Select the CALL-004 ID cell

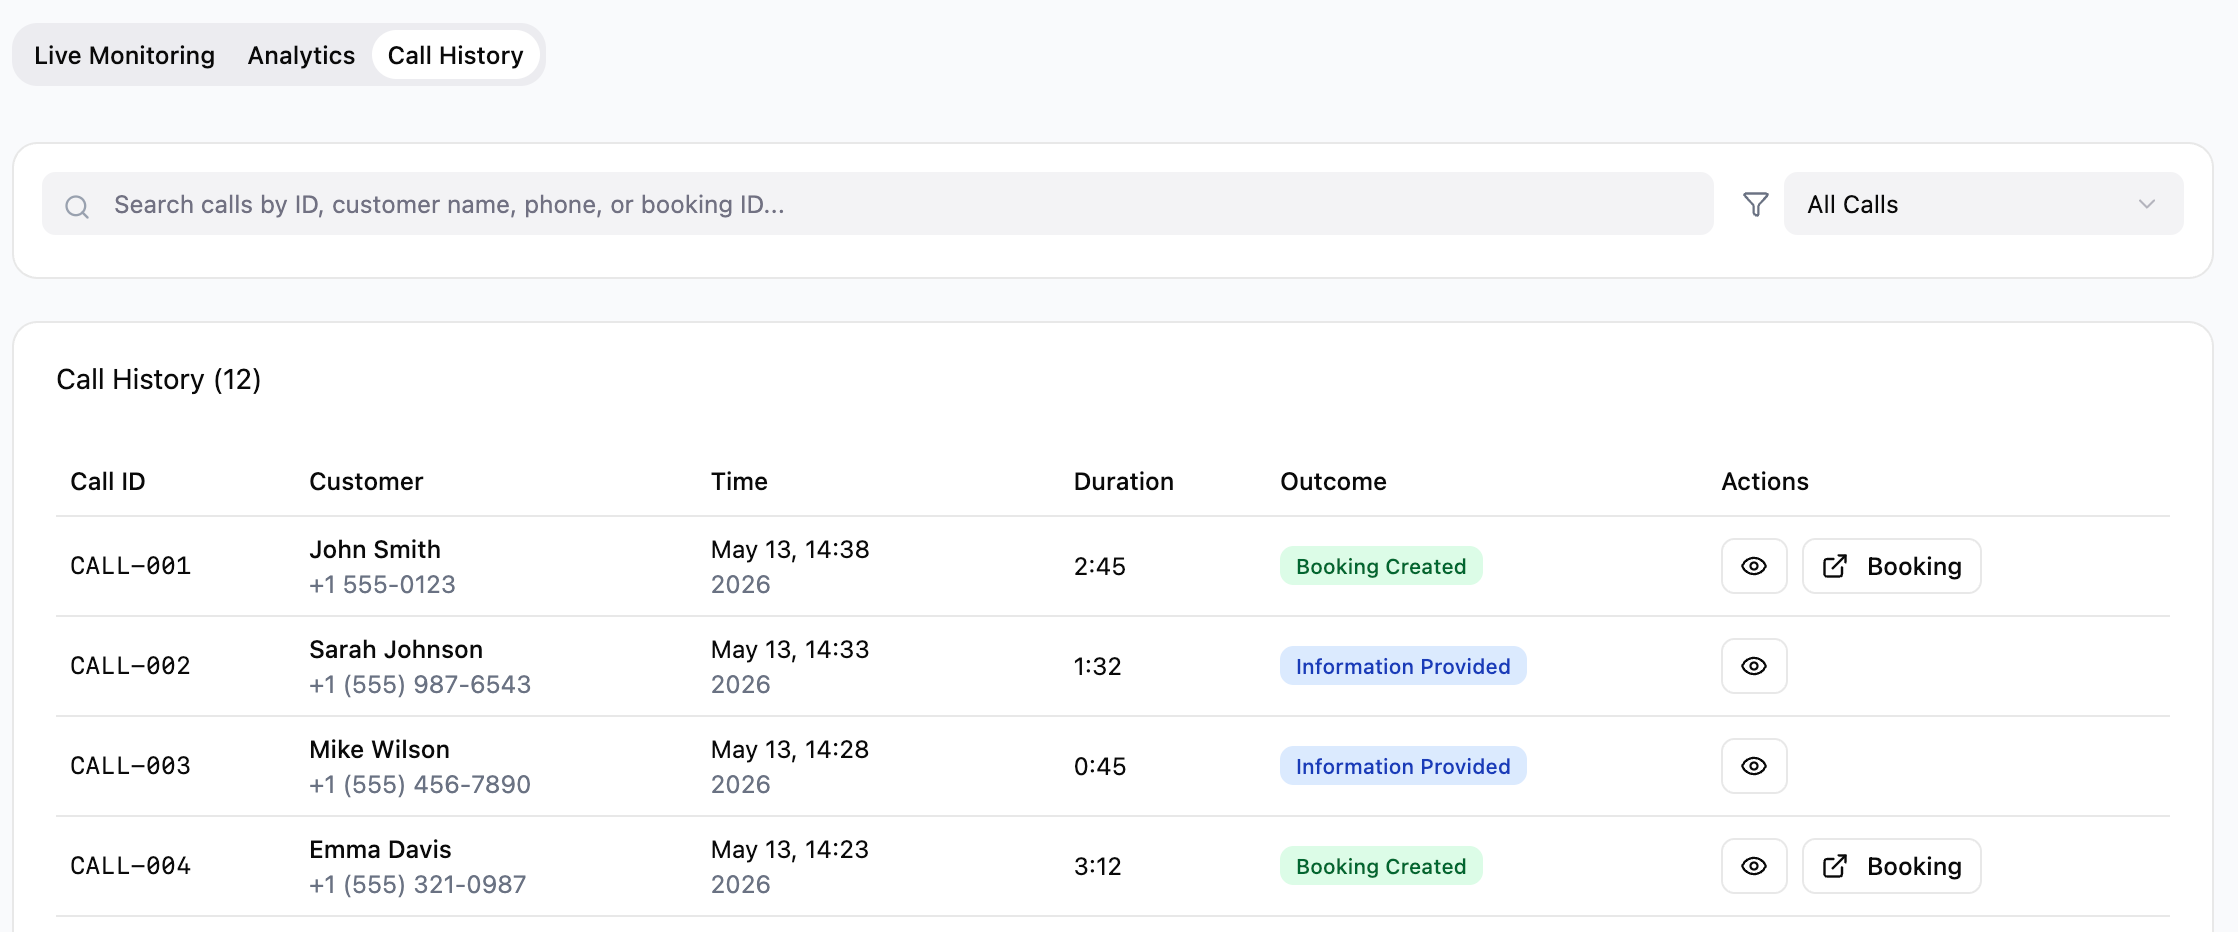[x=130, y=866]
